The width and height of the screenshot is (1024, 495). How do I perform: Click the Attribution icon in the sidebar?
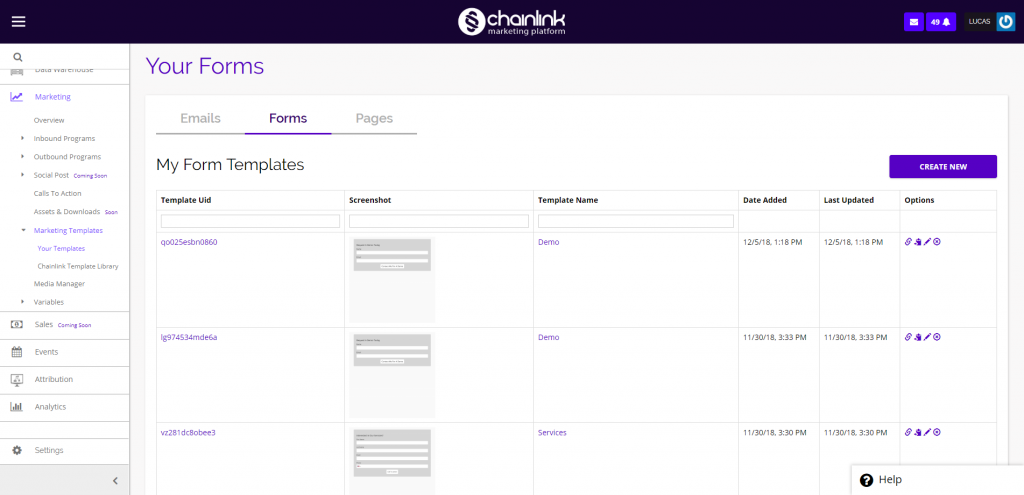[17, 379]
